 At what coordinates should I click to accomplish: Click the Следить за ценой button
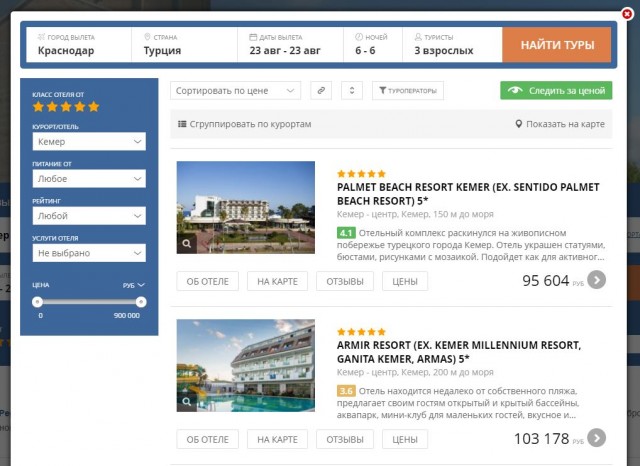click(x=556, y=90)
